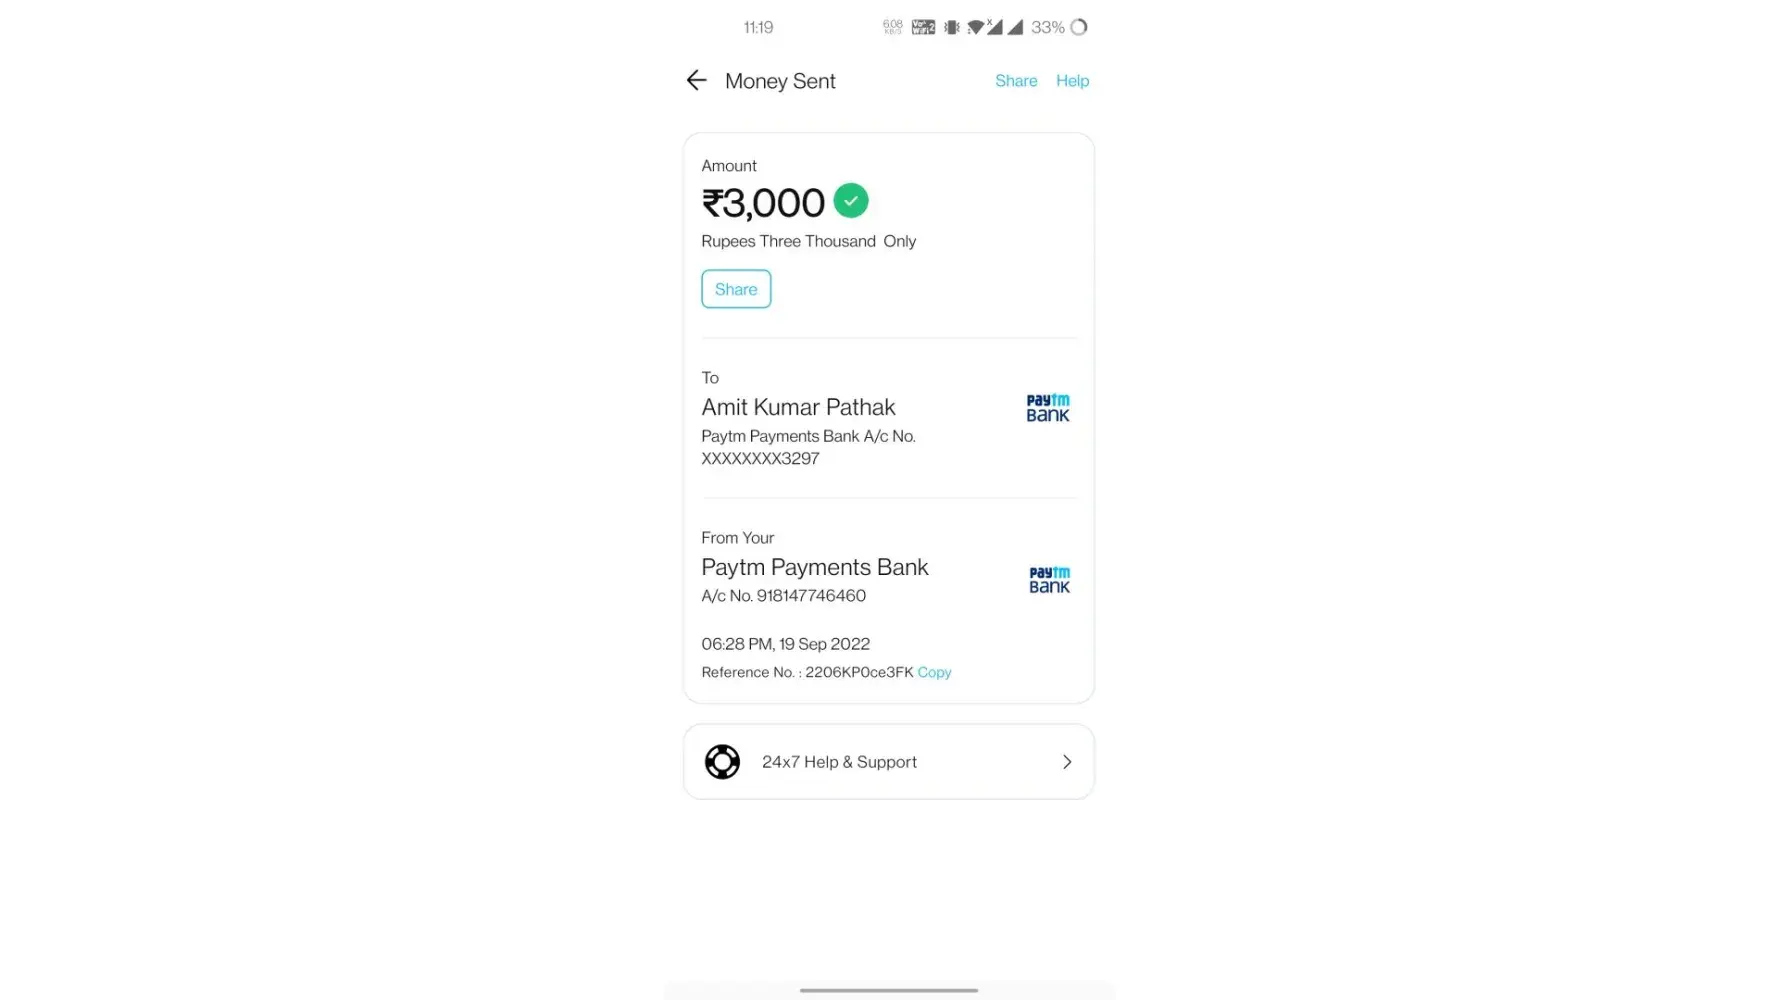1778x1000 pixels.
Task: Tap the home gesture bar at the bottom
Action: pos(888,990)
